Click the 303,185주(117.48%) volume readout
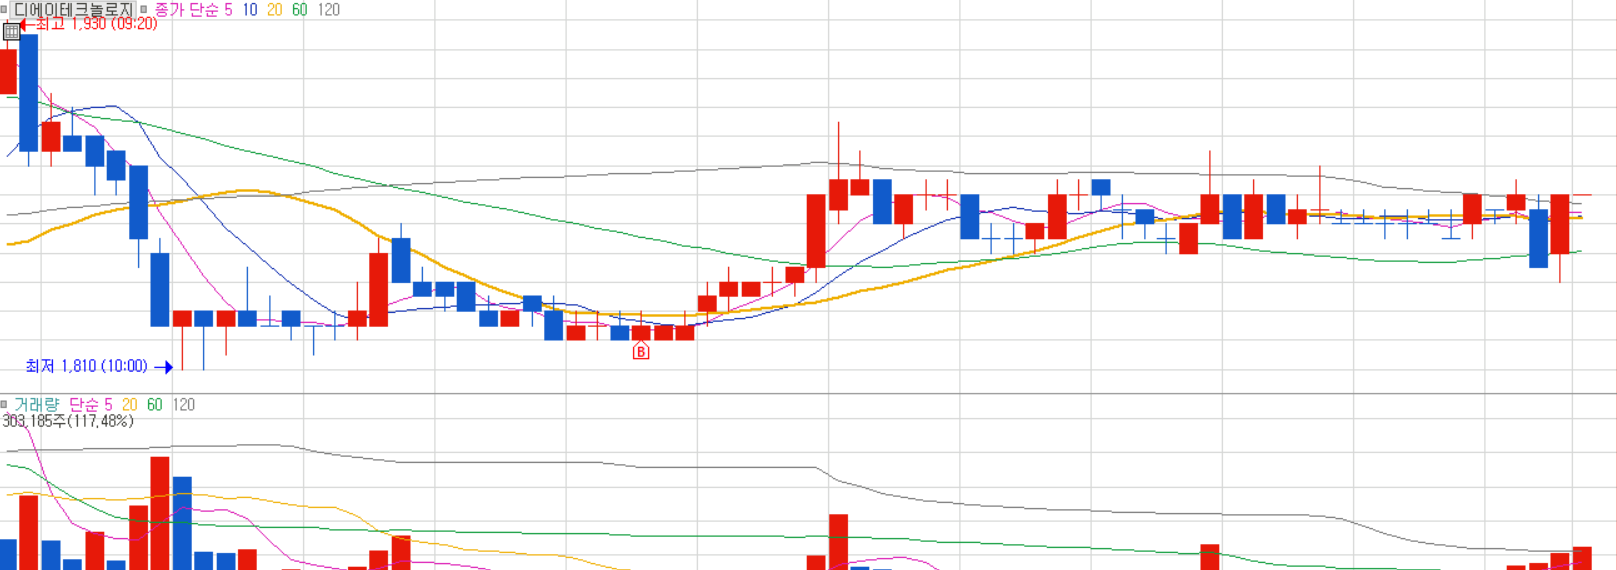 coord(67,421)
